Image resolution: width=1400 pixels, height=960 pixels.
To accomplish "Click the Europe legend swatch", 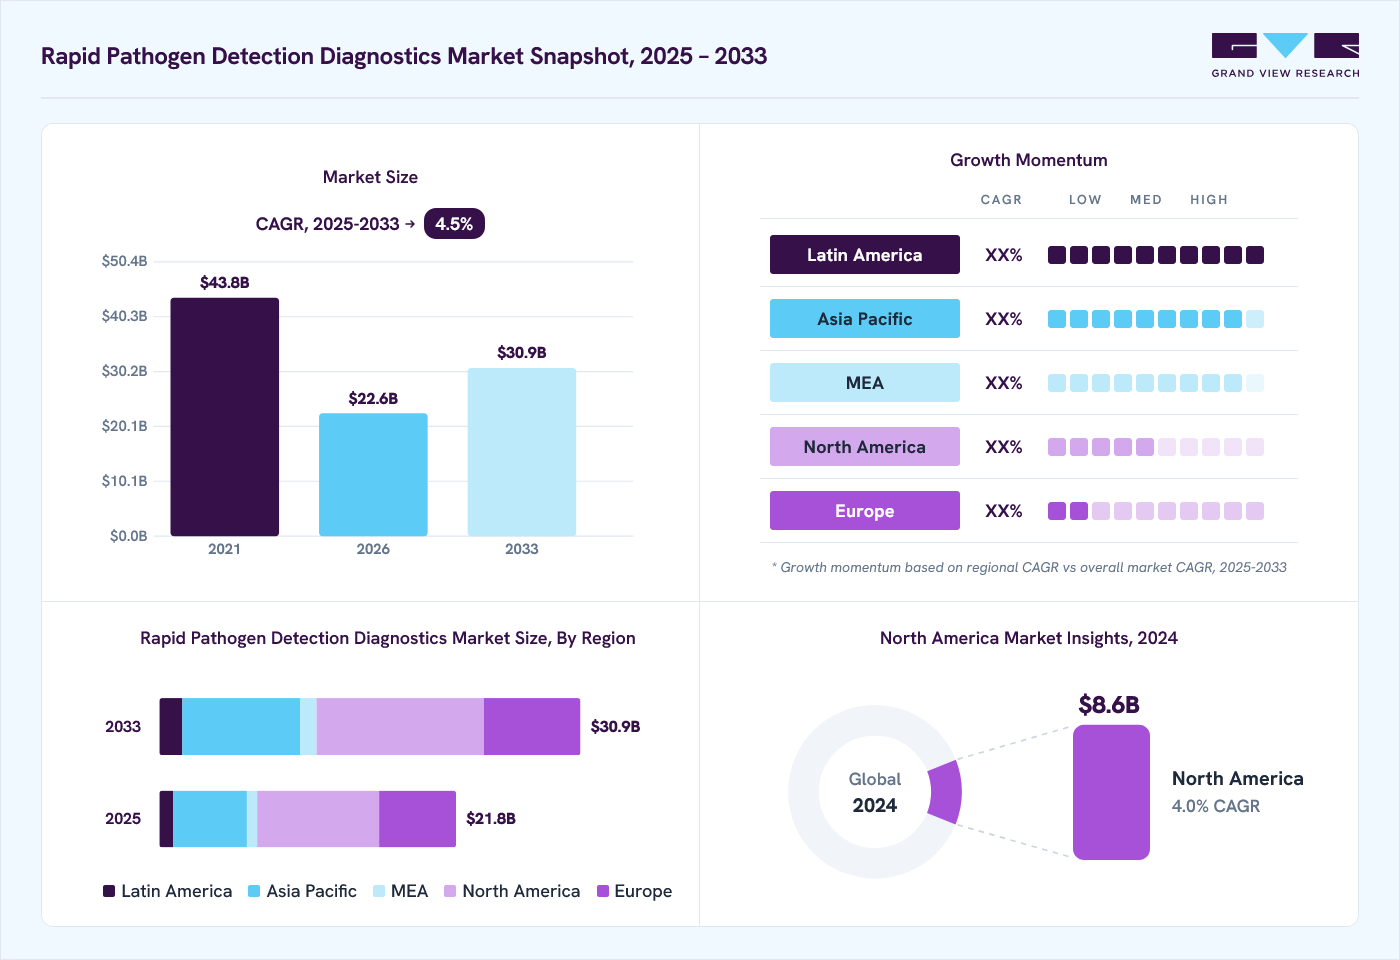I will (603, 891).
